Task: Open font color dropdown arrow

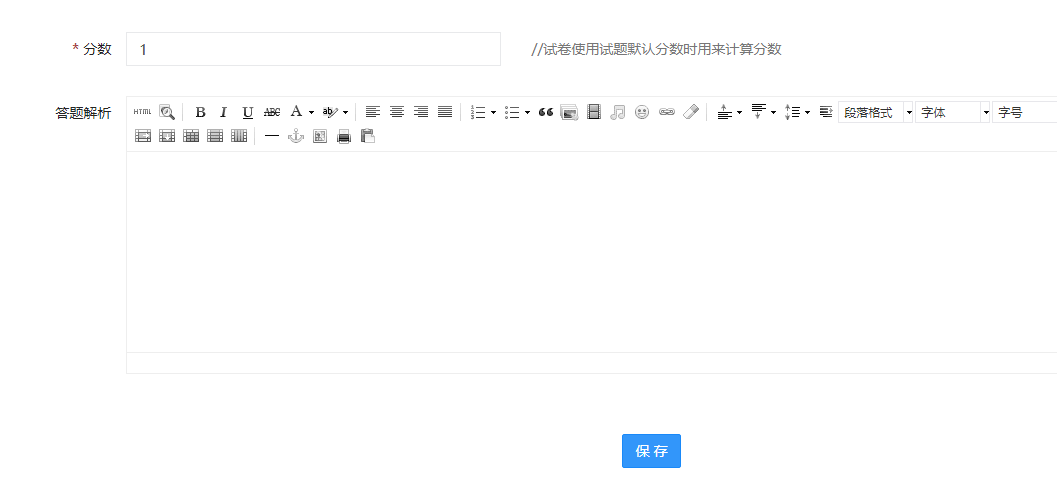Action: tap(311, 113)
